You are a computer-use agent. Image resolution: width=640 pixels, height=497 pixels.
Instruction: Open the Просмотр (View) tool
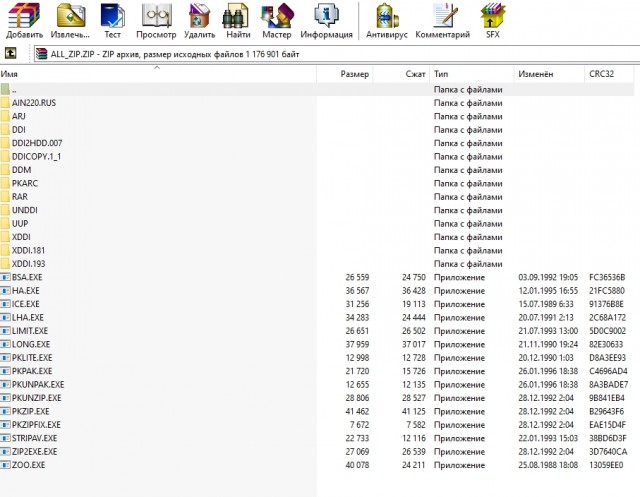click(156, 20)
